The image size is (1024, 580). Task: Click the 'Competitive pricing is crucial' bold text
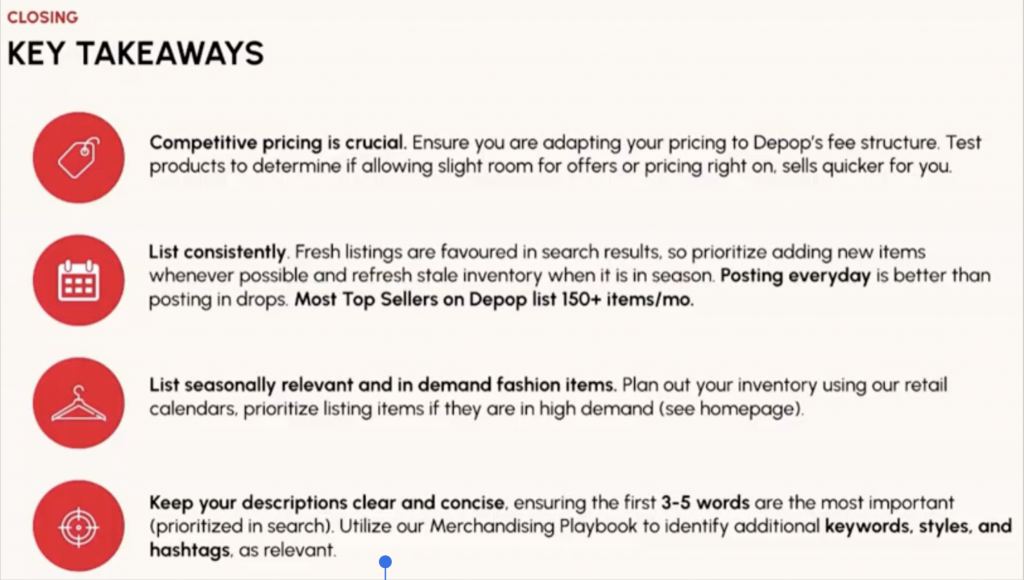click(278, 143)
